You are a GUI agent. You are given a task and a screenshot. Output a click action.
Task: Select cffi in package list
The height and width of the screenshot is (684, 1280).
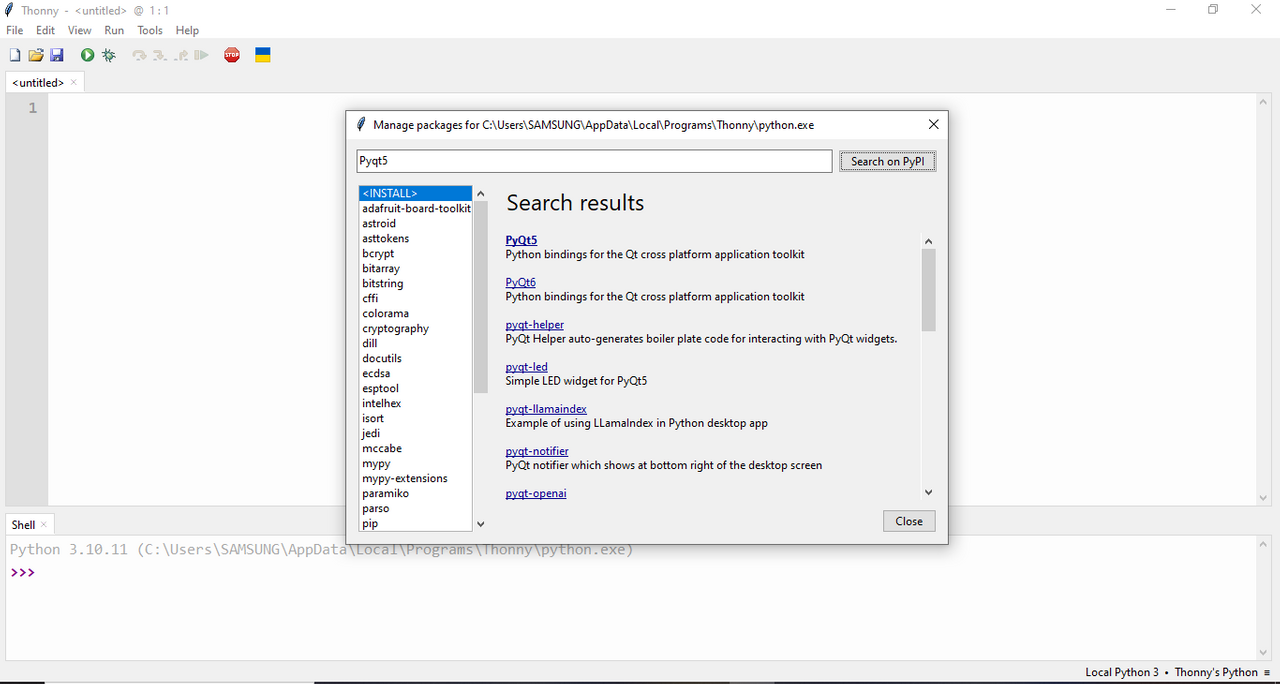click(x=415, y=298)
